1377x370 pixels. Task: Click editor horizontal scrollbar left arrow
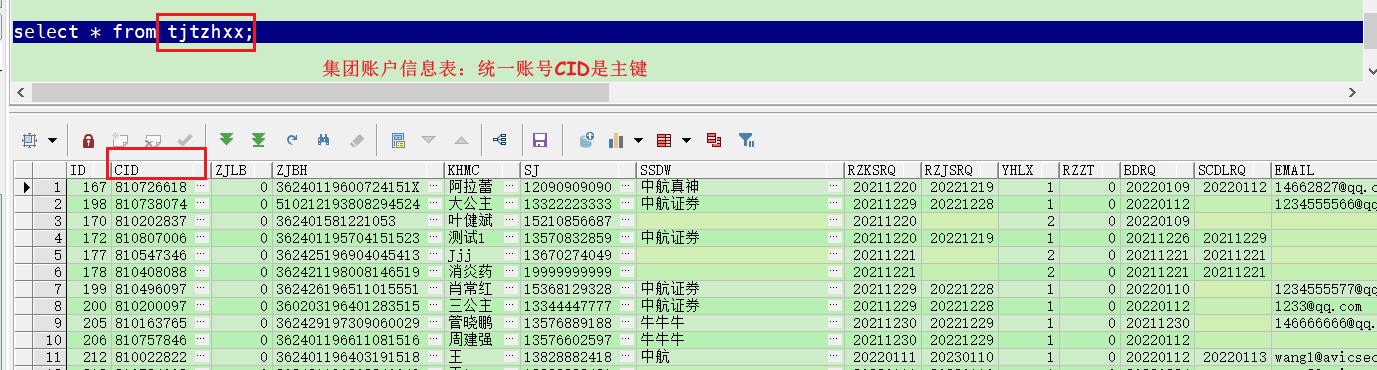point(21,92)
